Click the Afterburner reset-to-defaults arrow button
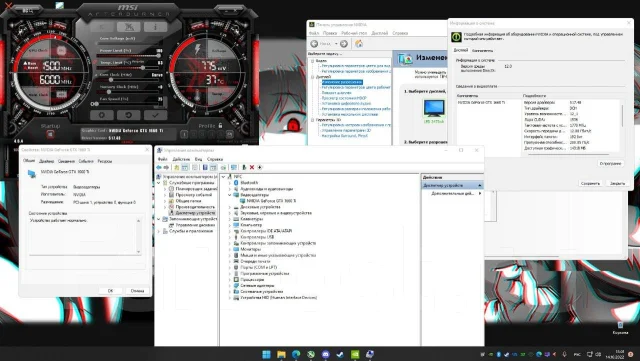The image size is (640, 361). 128,115
